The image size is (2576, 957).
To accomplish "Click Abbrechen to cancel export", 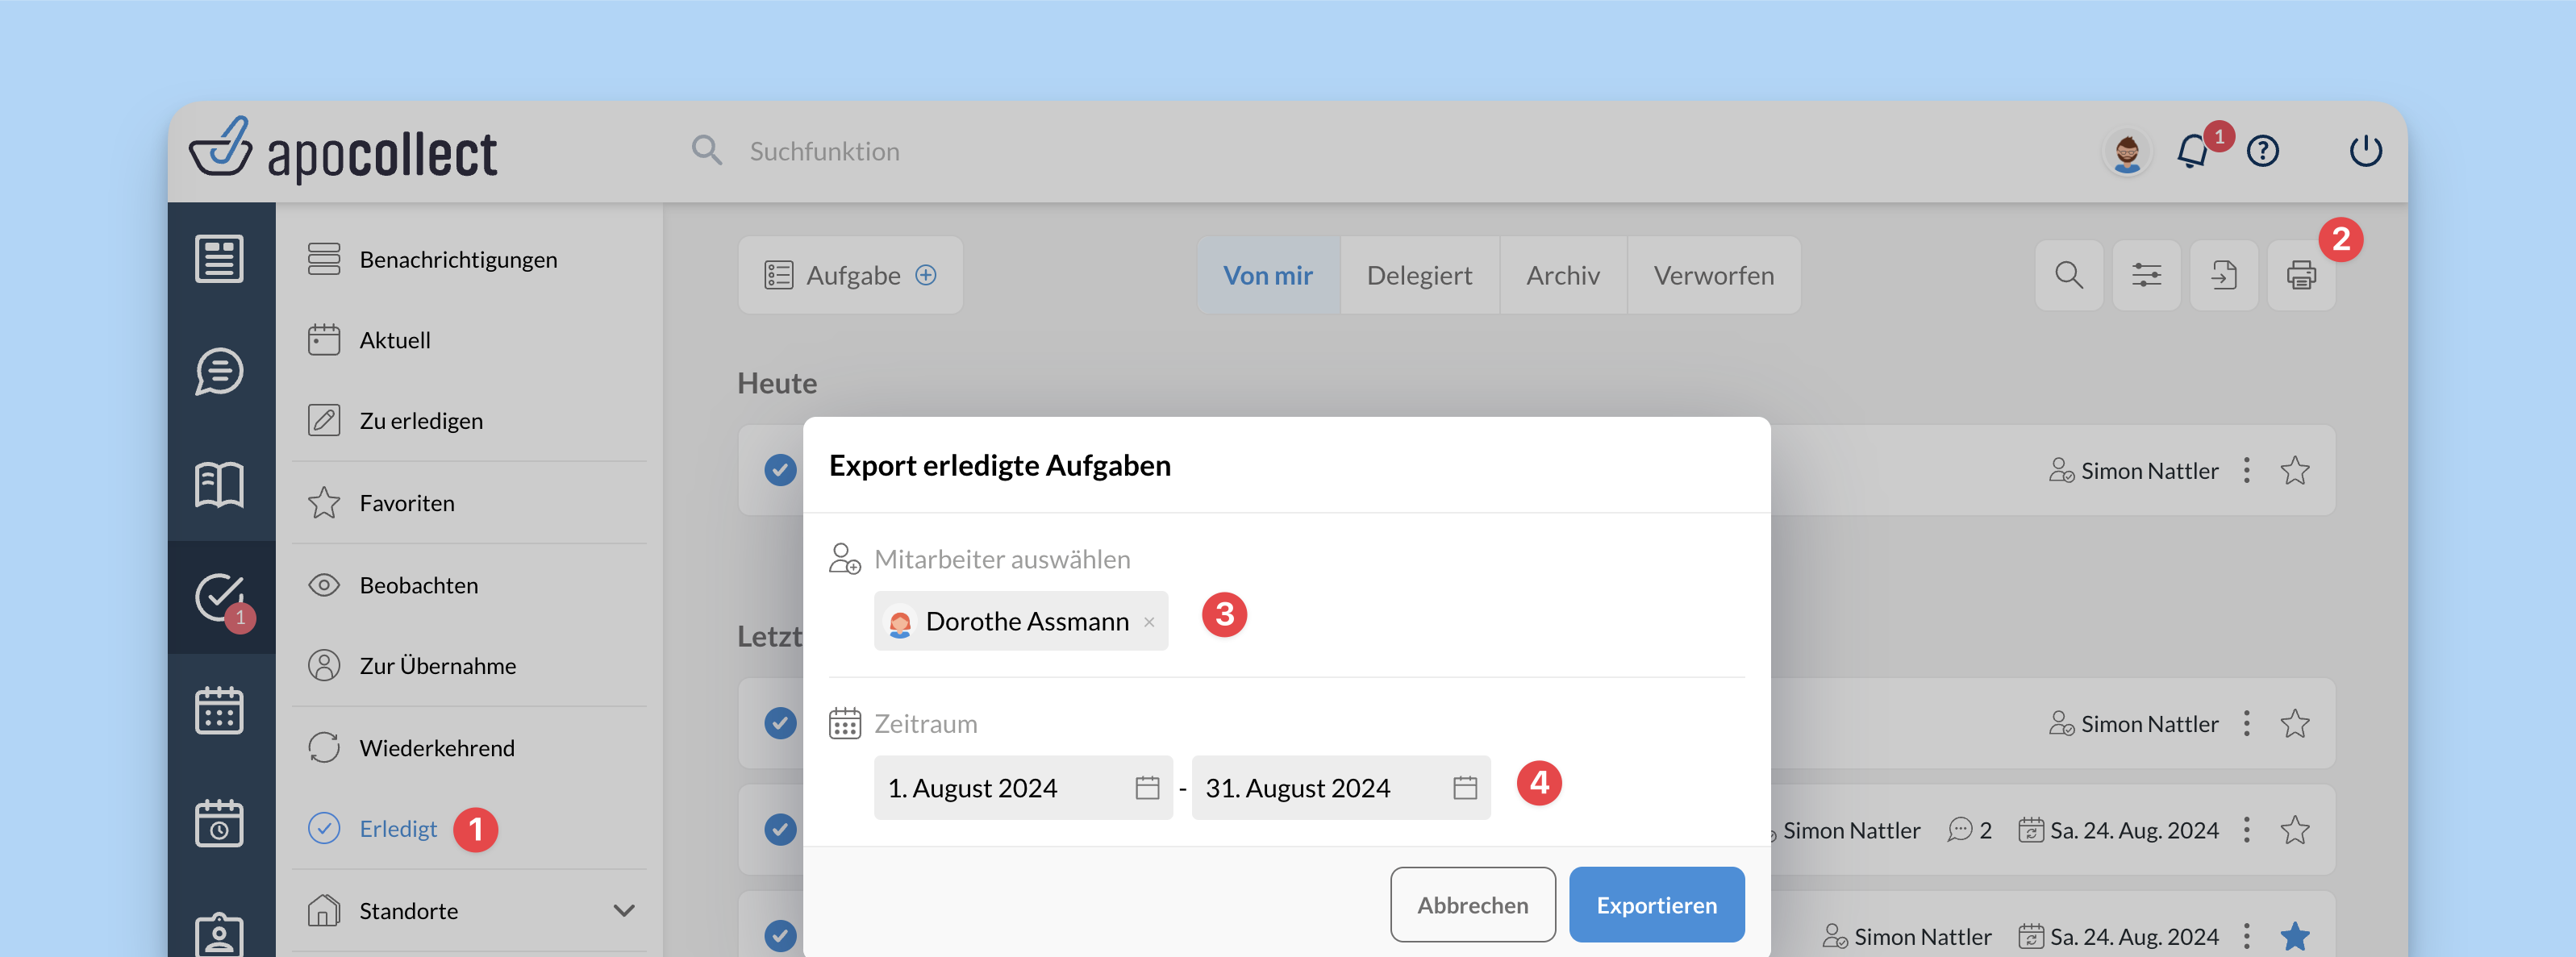I will (x=1472, y=904).
